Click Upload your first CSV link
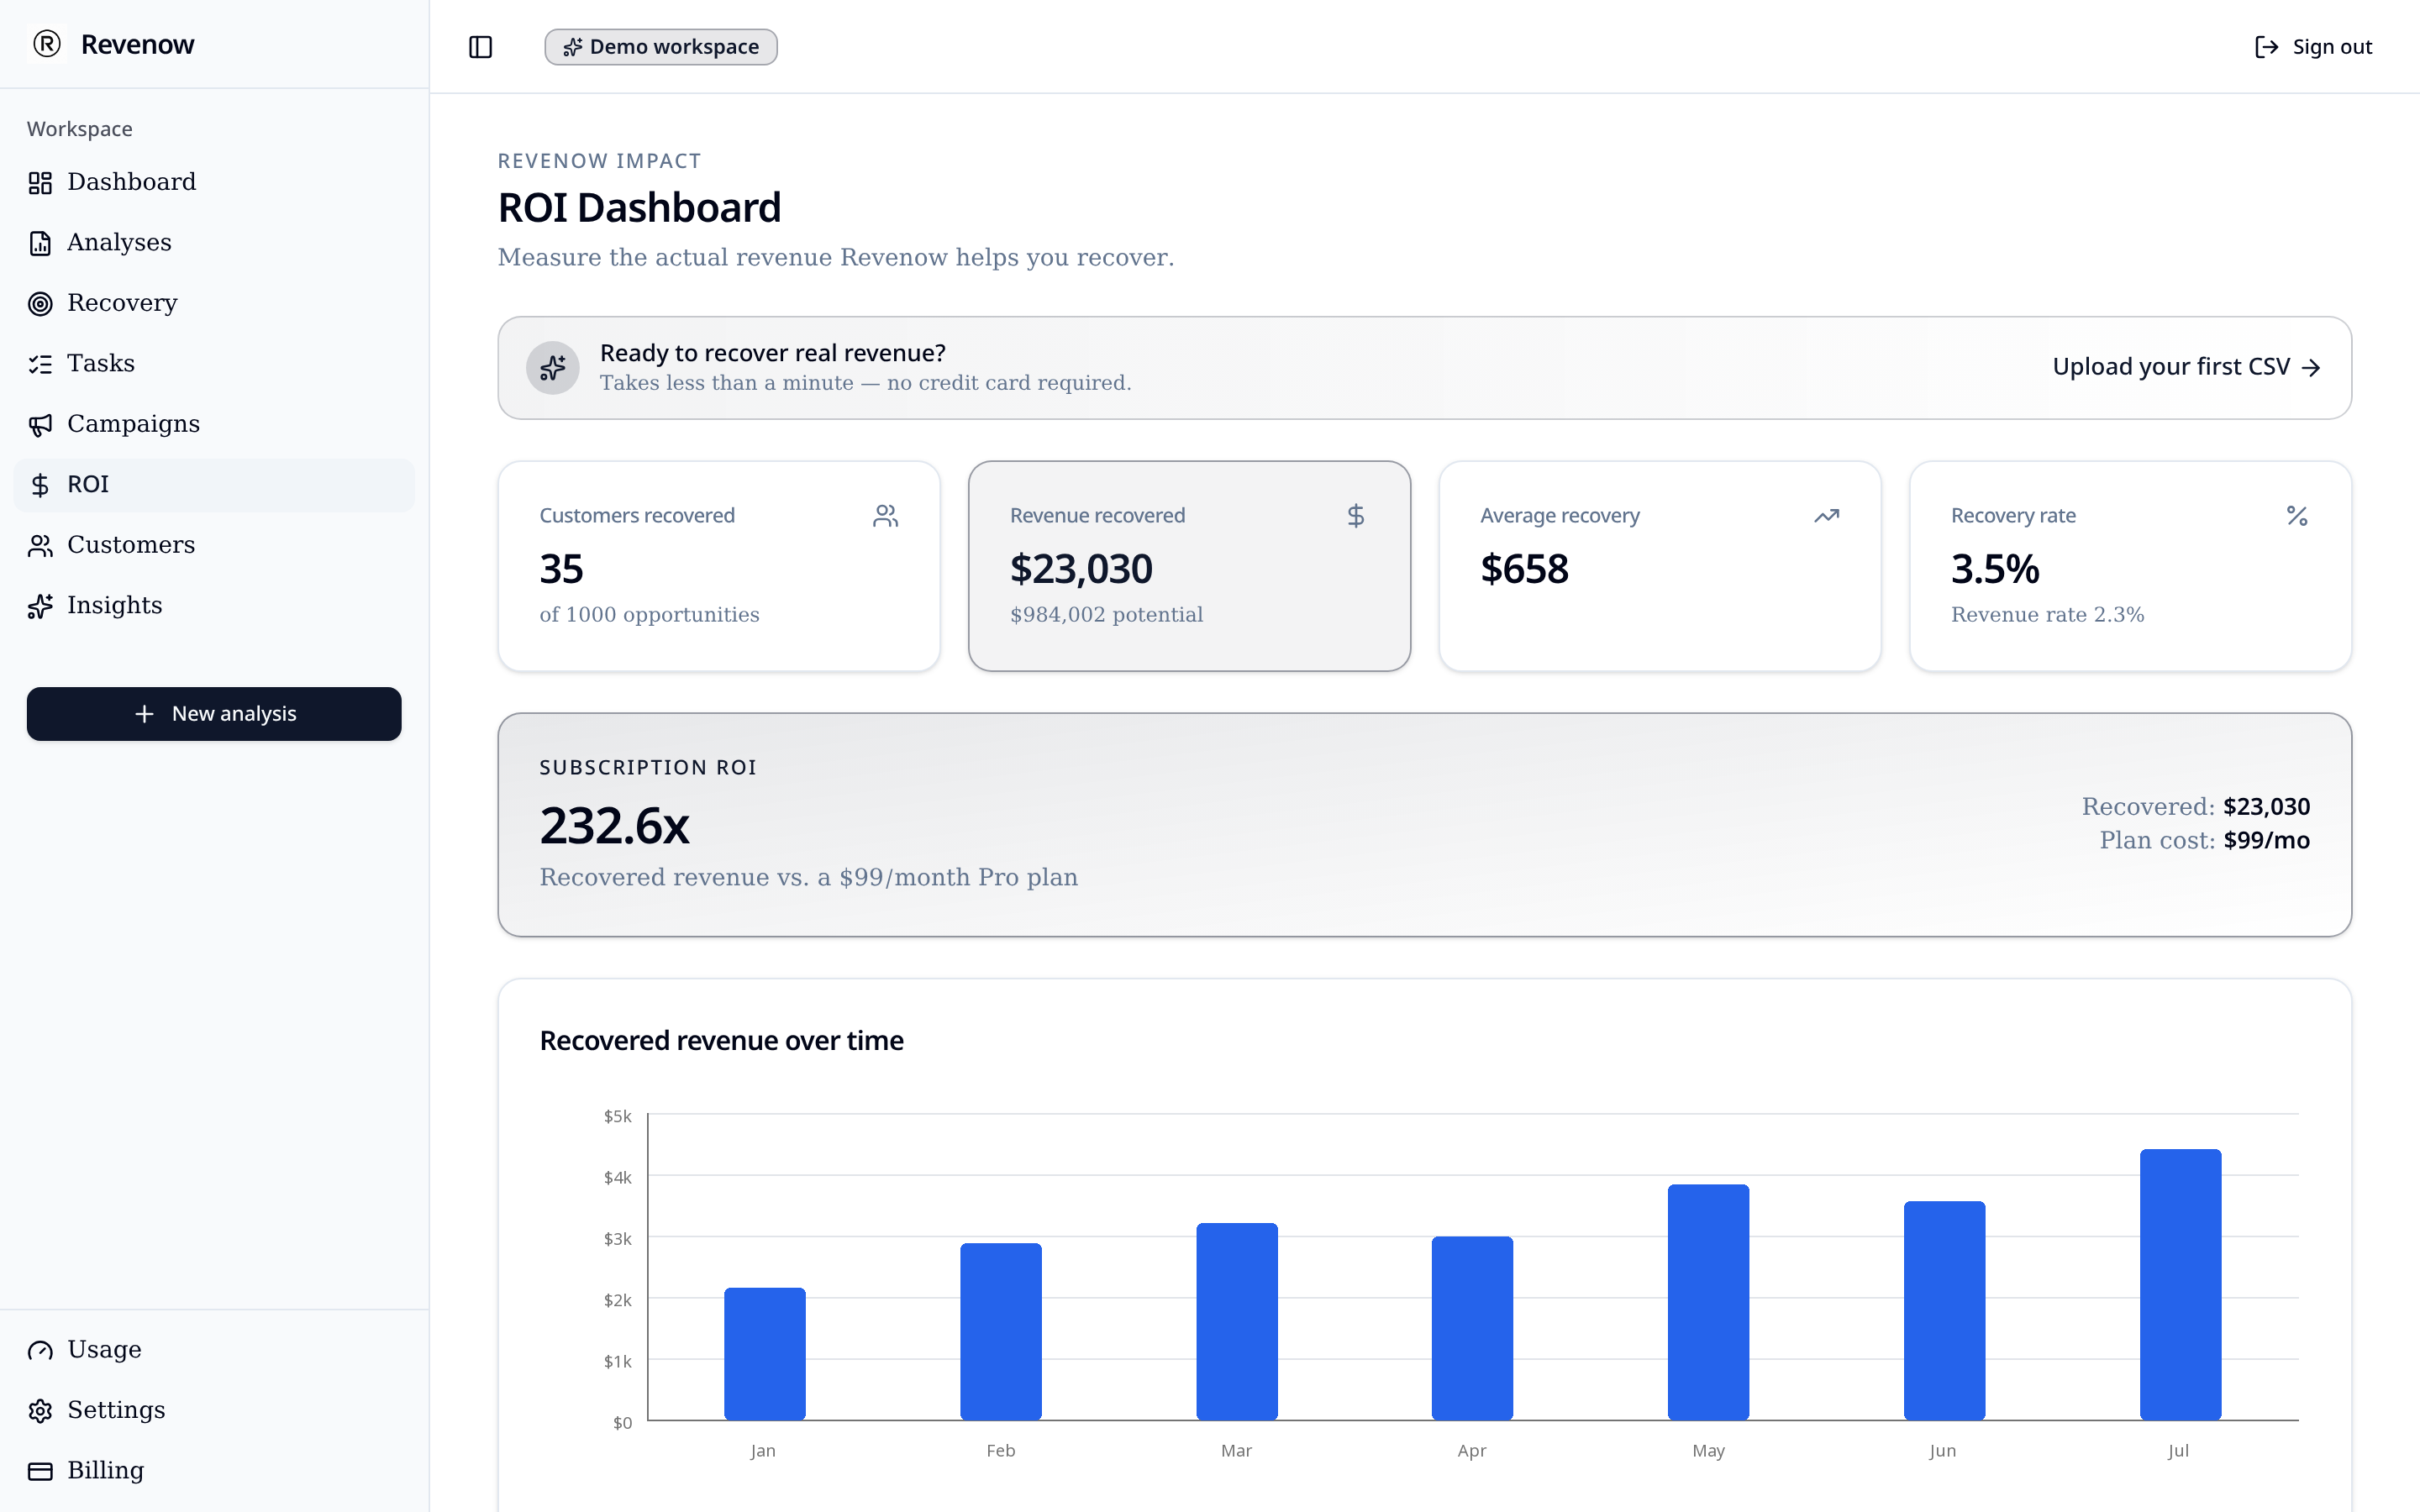This screenshot has height=1512, width=2420. (2186, 367)
